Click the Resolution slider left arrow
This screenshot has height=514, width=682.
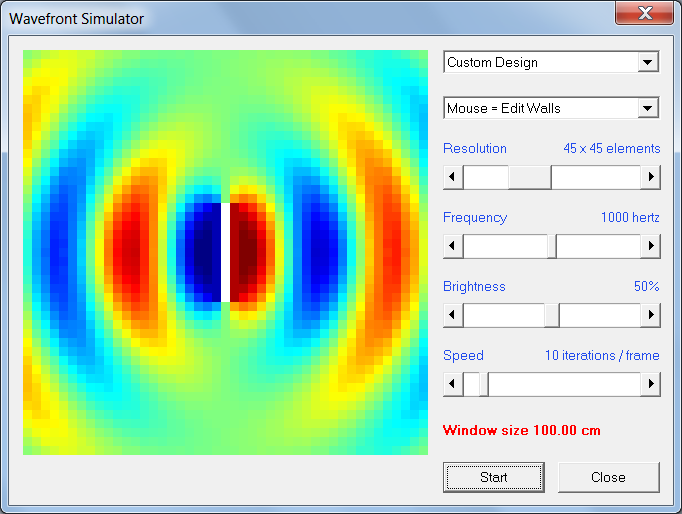[452, 177]
